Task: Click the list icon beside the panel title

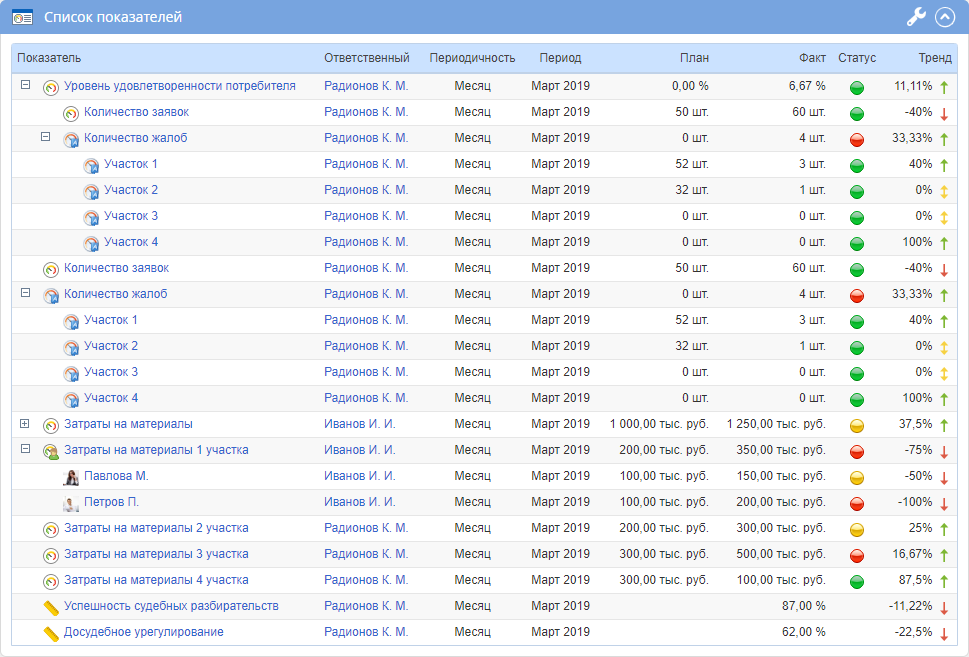Action: [22, 17]
